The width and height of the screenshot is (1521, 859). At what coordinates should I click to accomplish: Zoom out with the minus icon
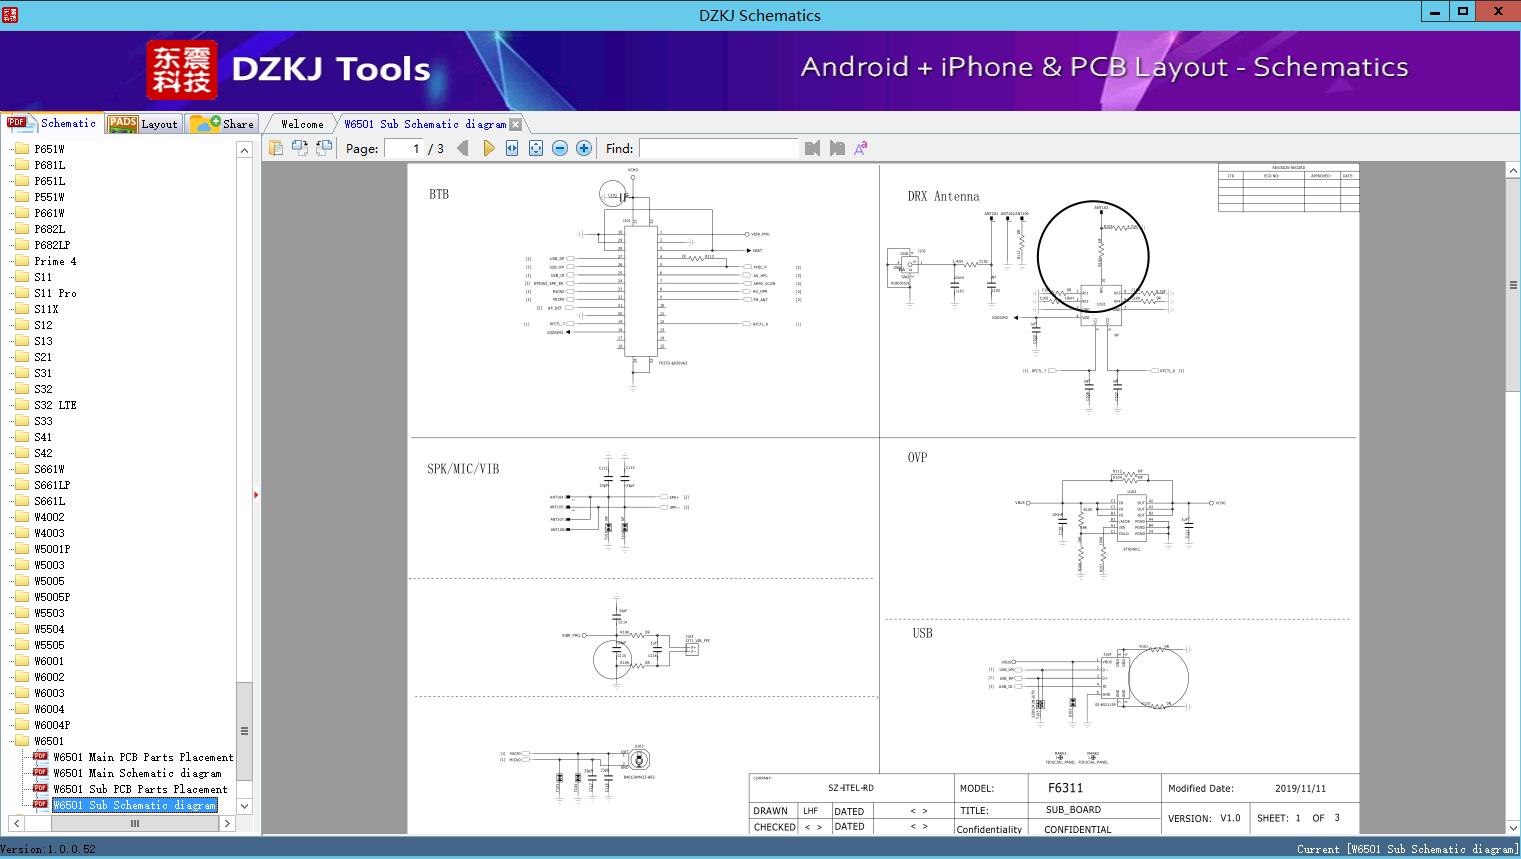(x=560, y=148)
